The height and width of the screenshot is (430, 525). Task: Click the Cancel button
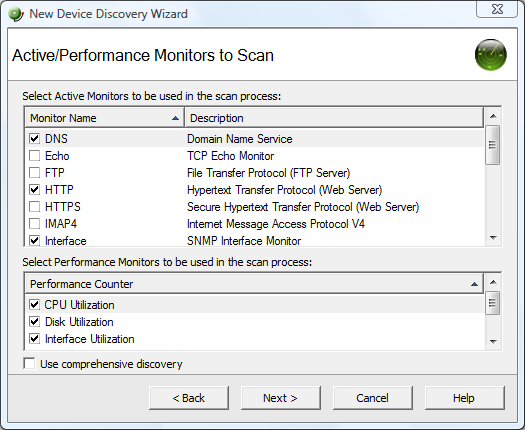pos(373,398)
